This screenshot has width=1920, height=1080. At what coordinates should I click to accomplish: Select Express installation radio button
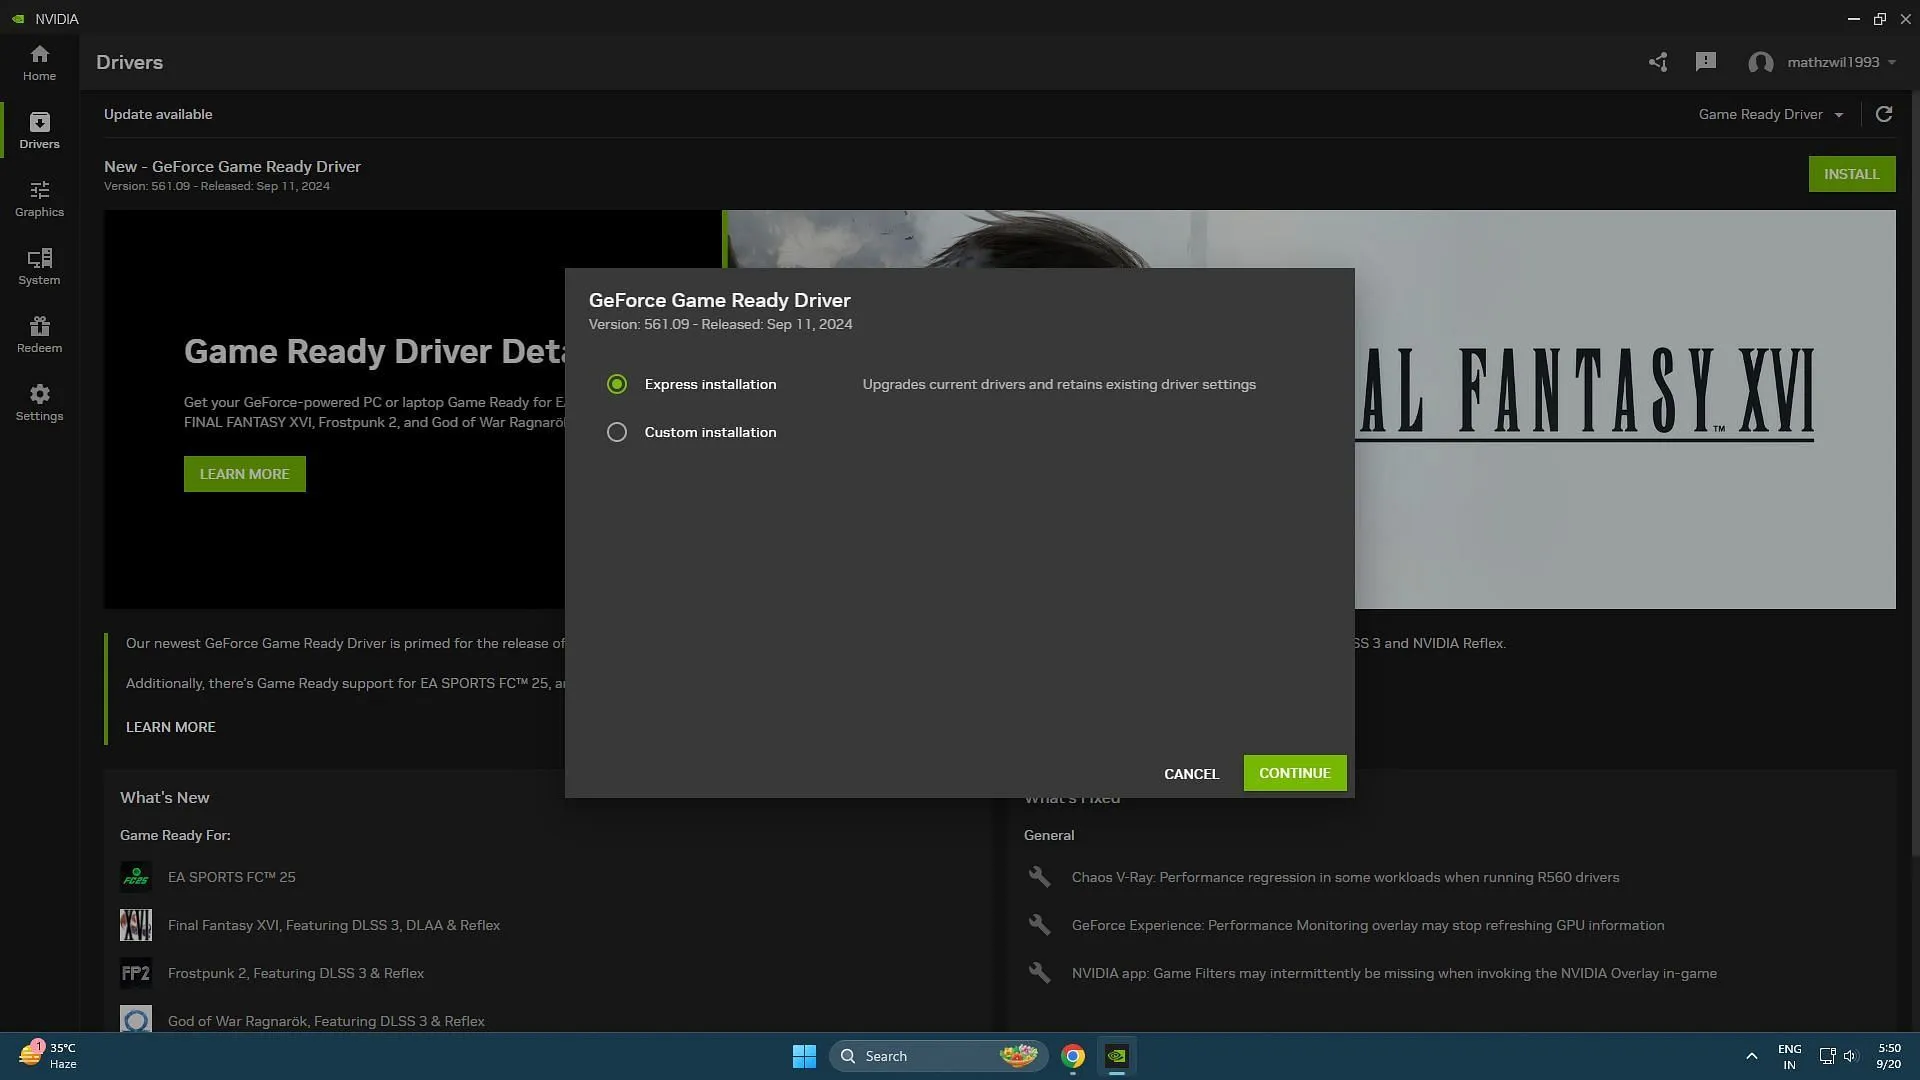point(616,384)
